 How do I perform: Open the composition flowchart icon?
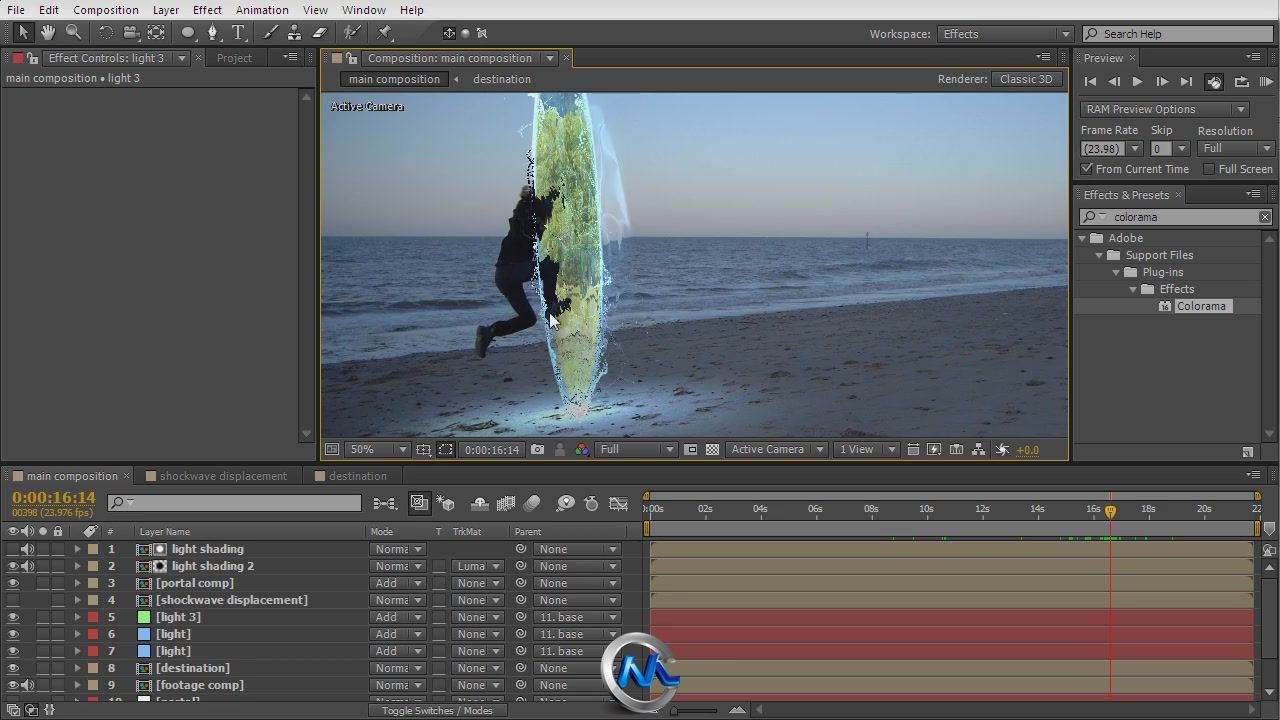979,450
